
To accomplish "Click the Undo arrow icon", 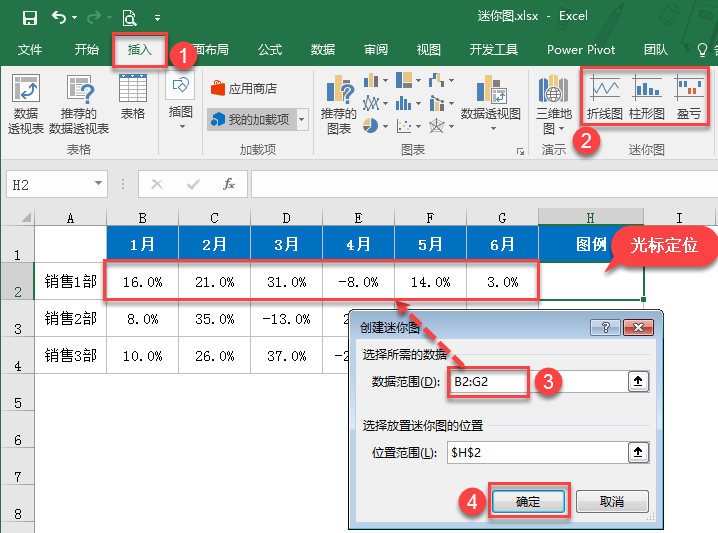I will (59, 17).
